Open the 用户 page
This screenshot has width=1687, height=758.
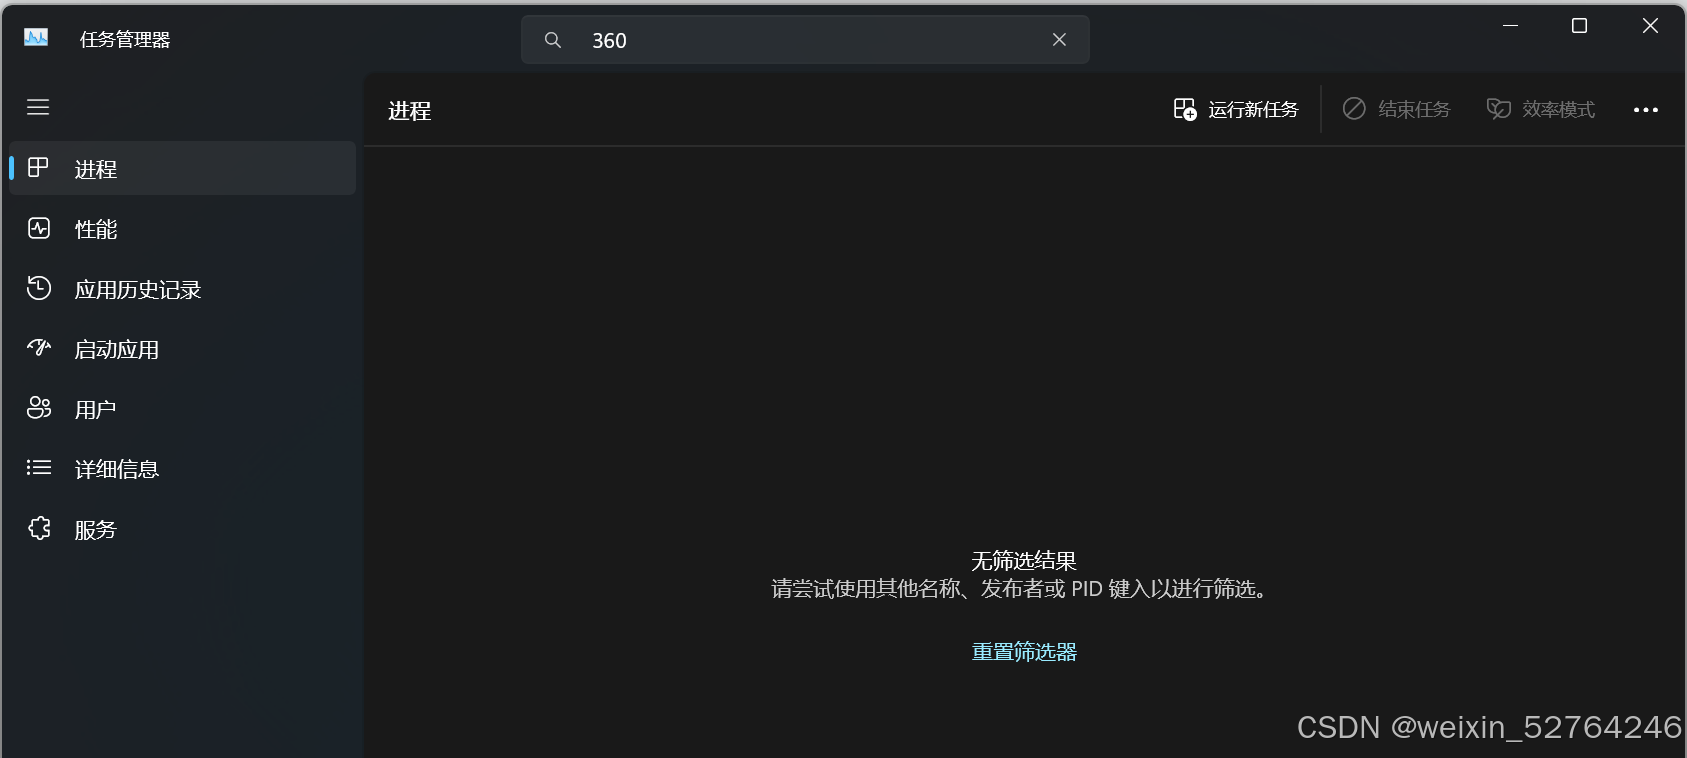click(182, 409)
